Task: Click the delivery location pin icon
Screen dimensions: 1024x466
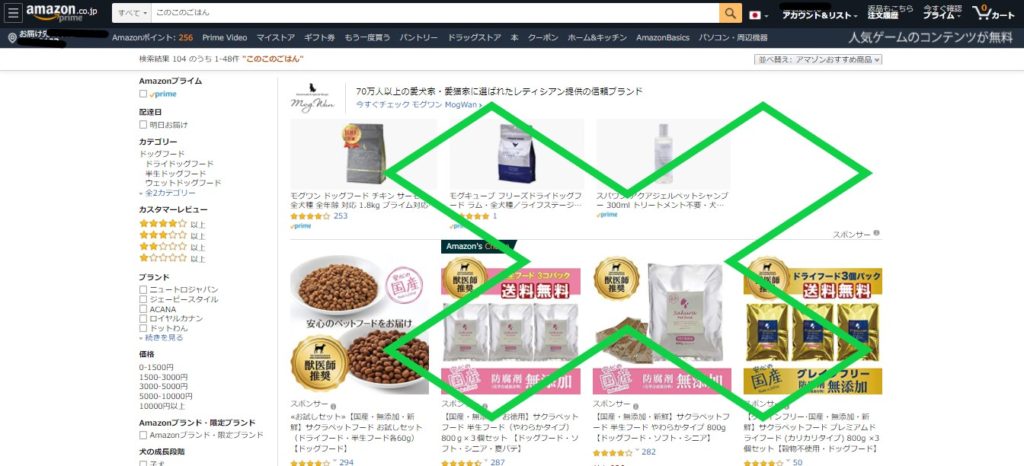Action: point(12,39)
